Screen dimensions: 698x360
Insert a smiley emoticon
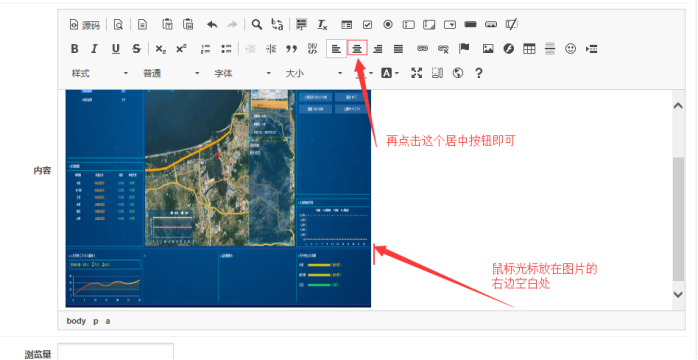[x=570, y=49]
